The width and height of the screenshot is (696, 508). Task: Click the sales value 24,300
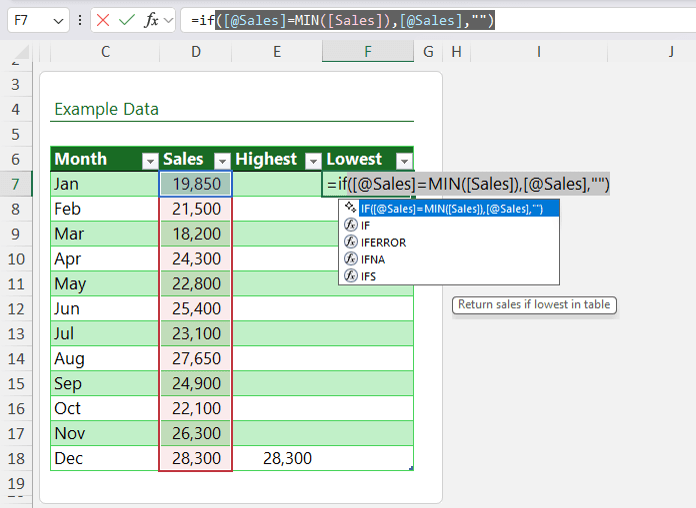pos(196,258)
